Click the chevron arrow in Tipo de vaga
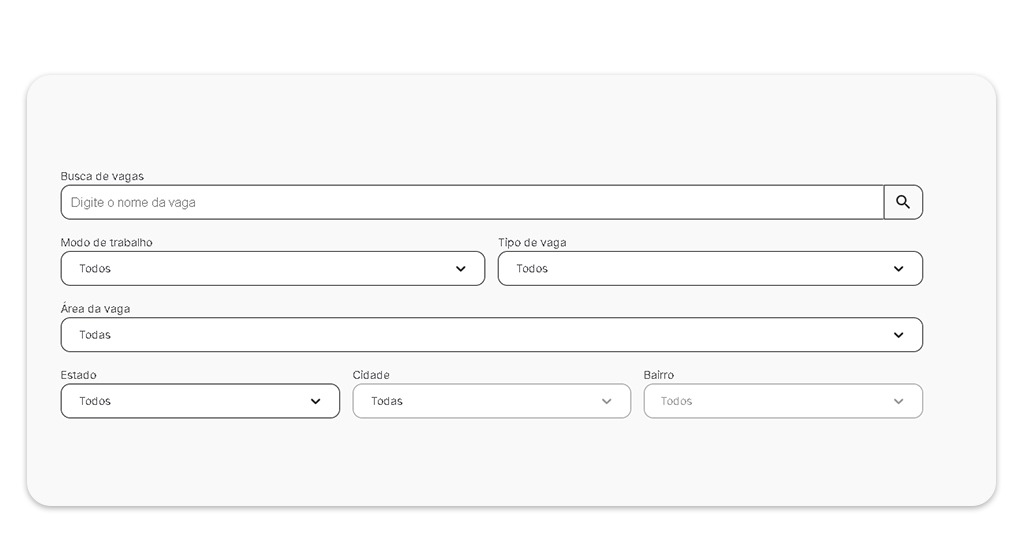Screen dimensions: 1024x536 tap(898, 269)
